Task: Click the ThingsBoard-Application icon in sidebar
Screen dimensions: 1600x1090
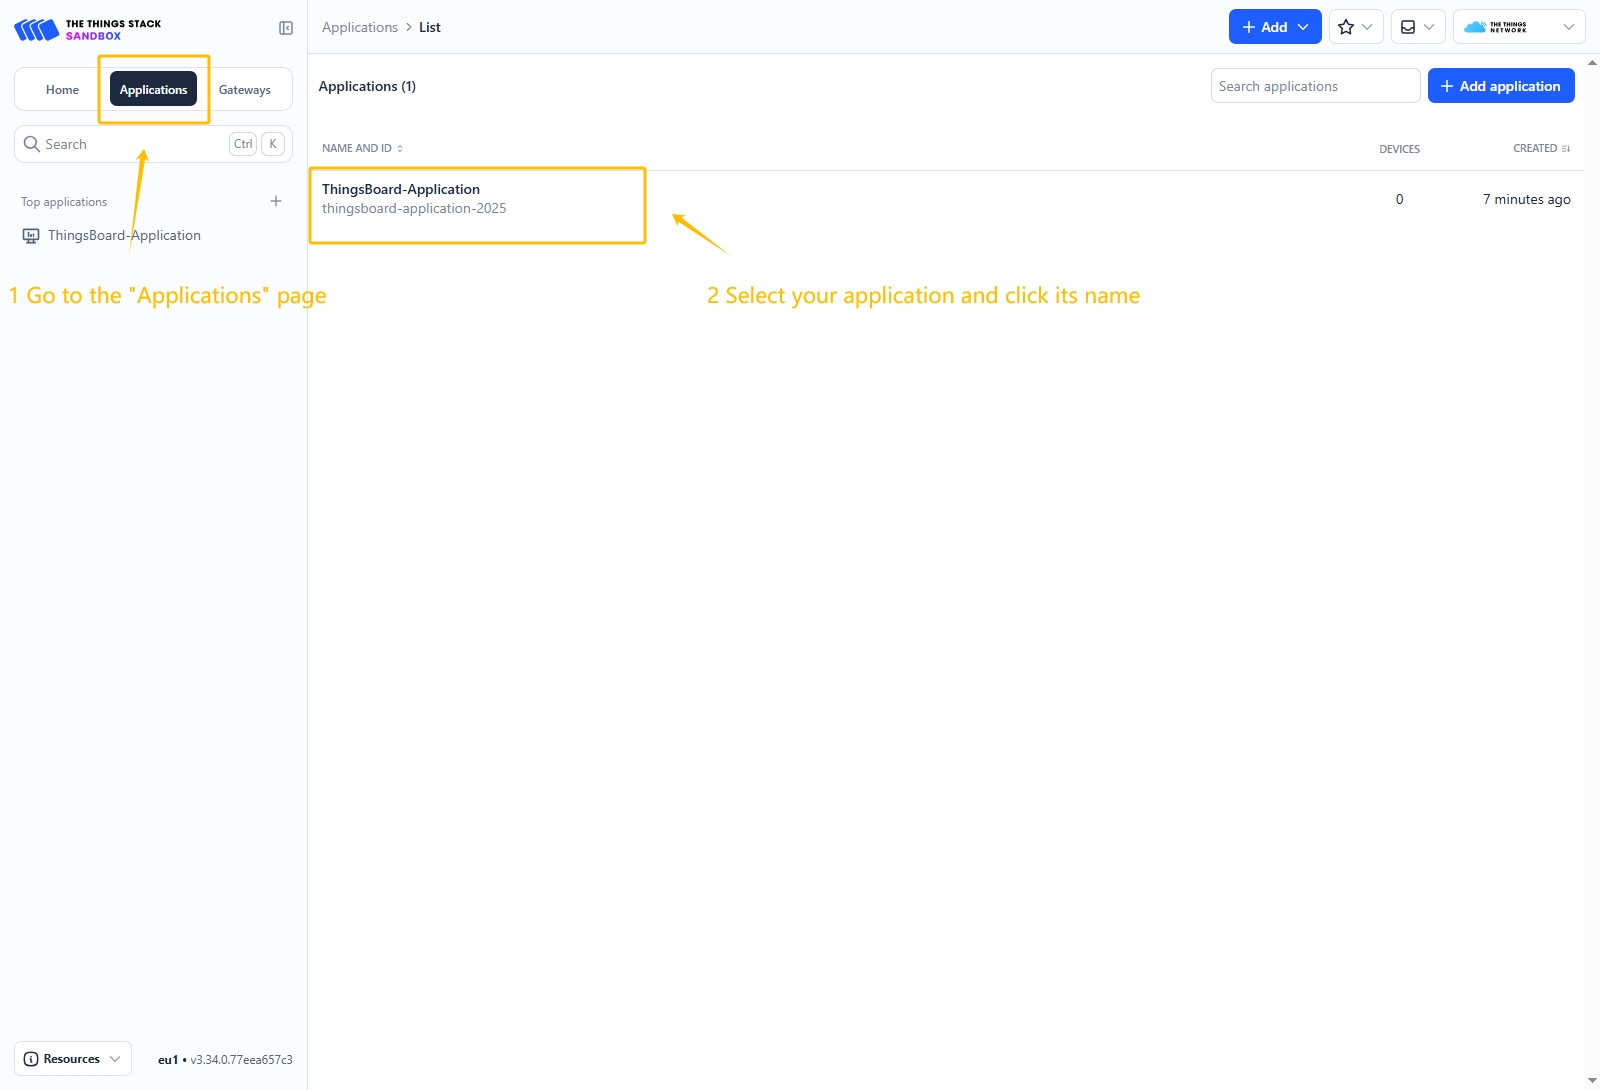Action: [31, 236]
